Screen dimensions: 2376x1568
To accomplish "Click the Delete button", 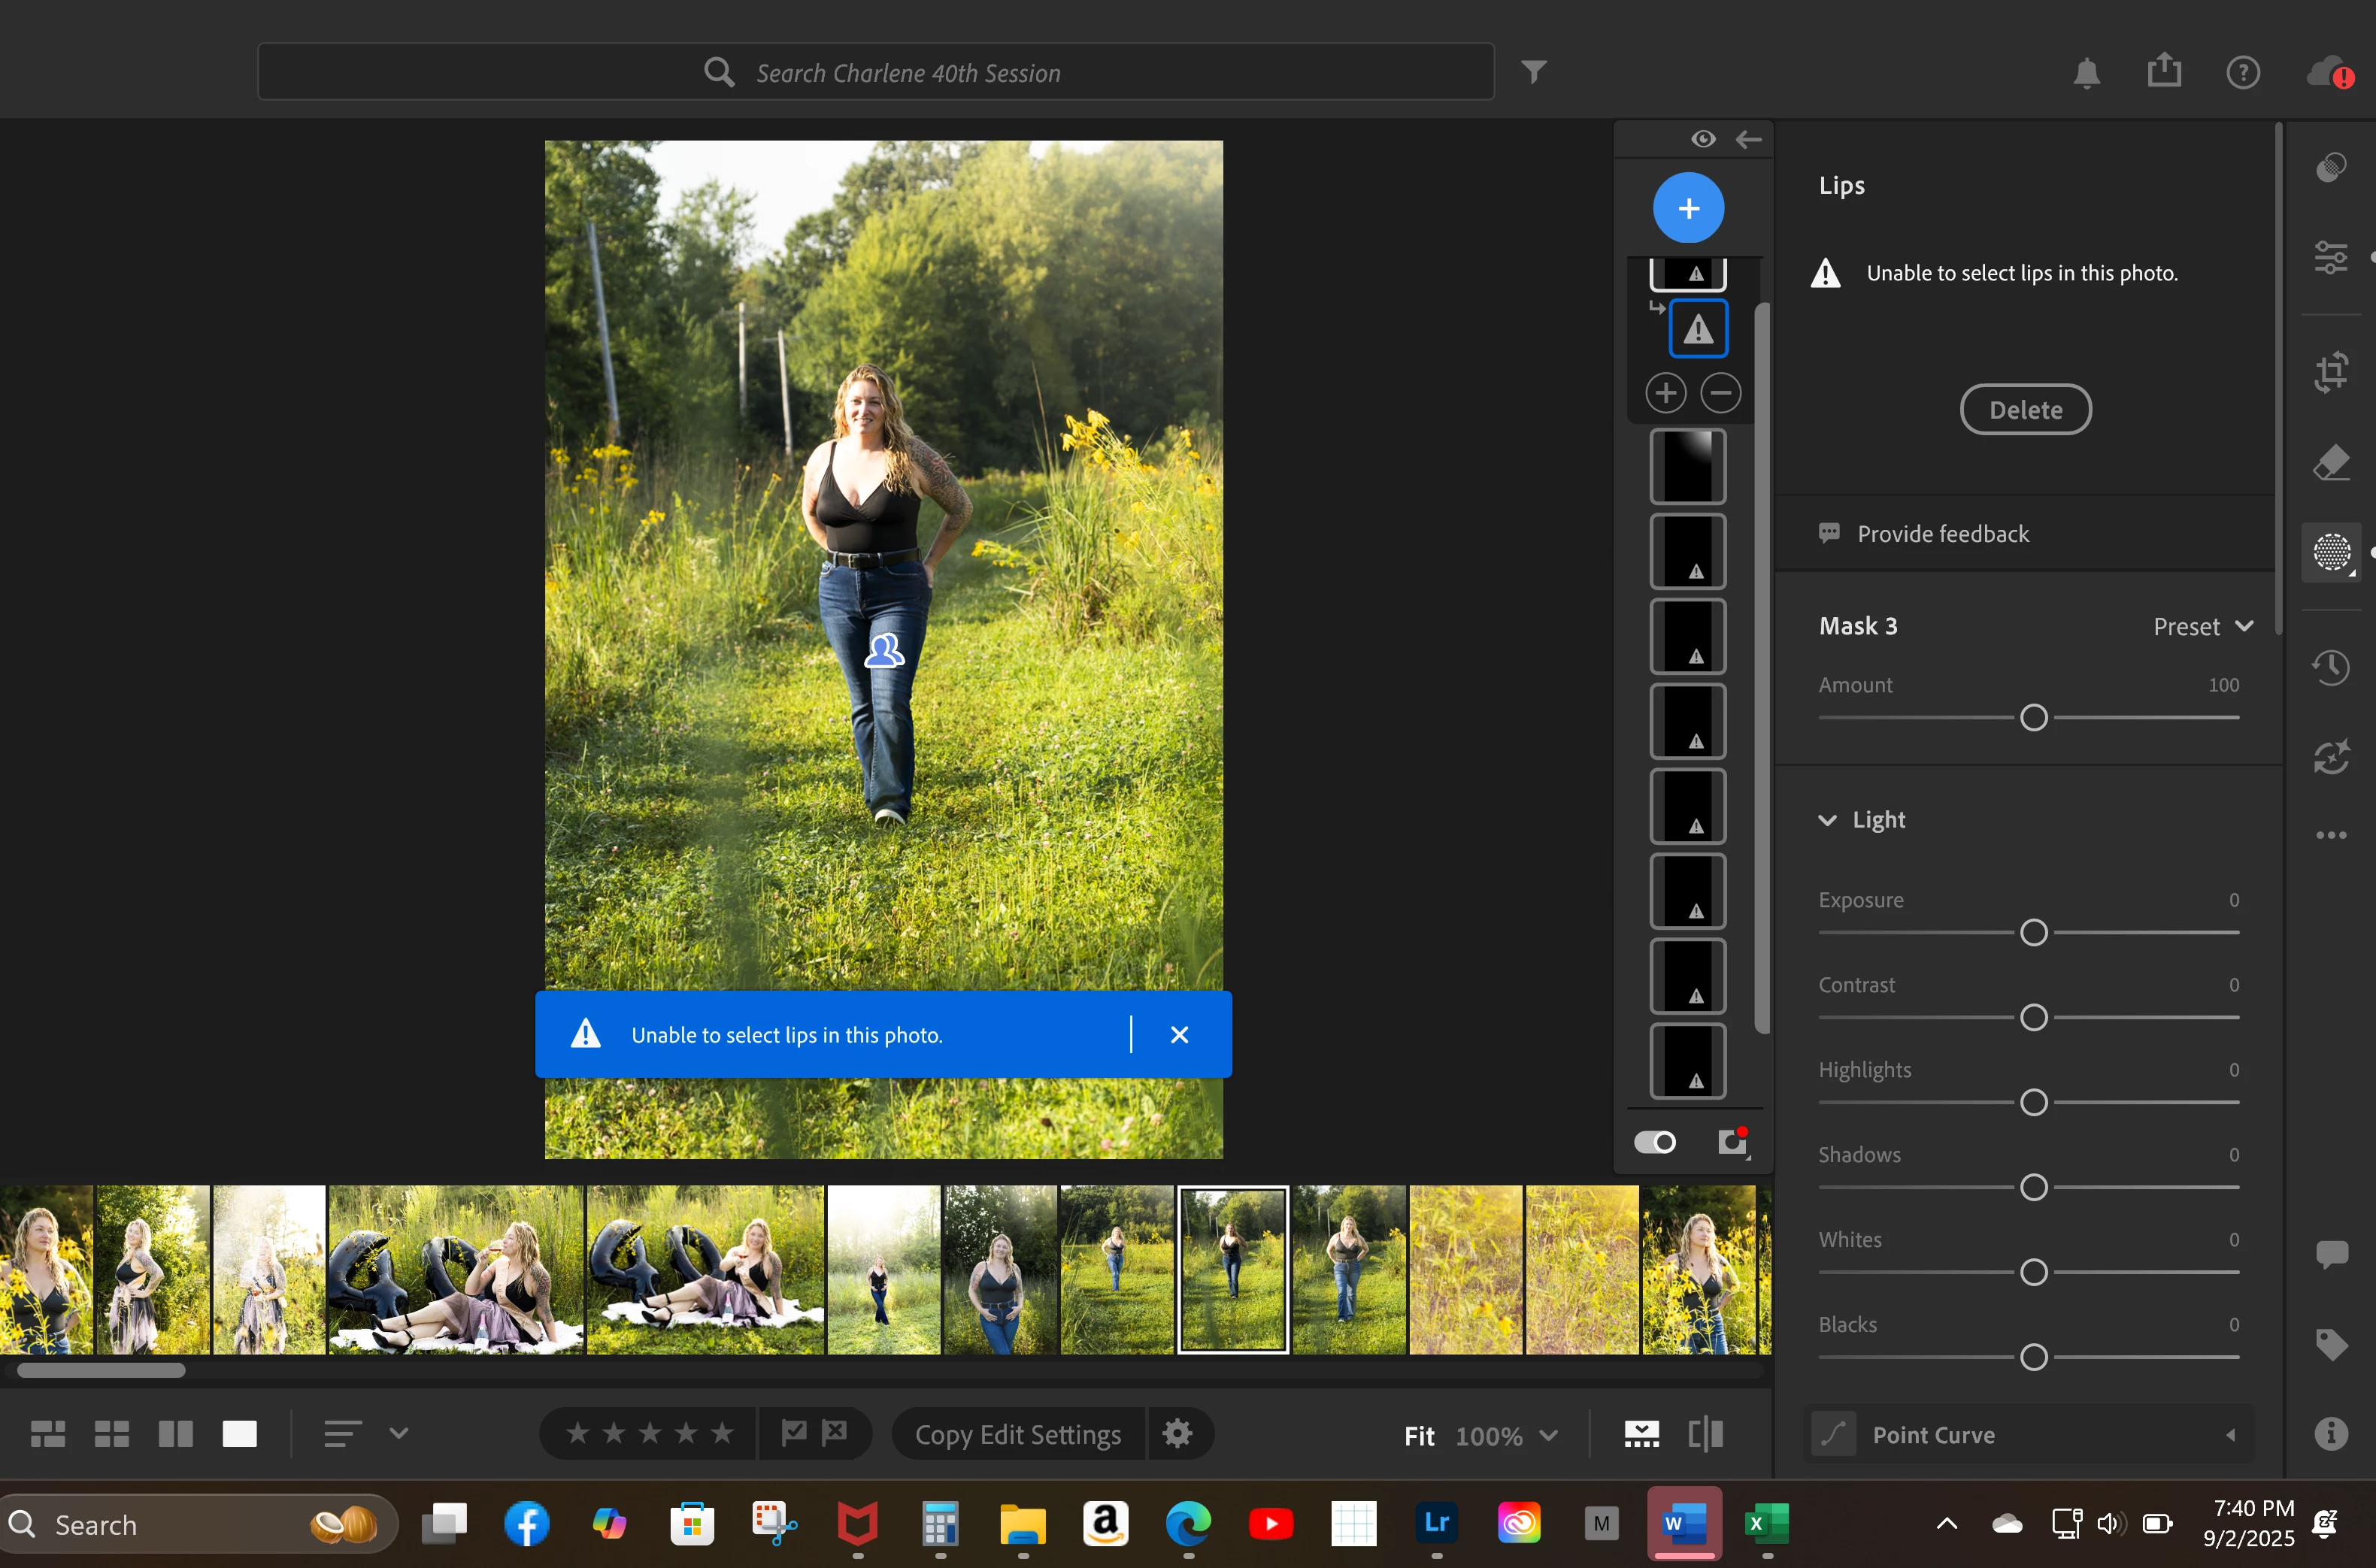I will (2025, 410).
